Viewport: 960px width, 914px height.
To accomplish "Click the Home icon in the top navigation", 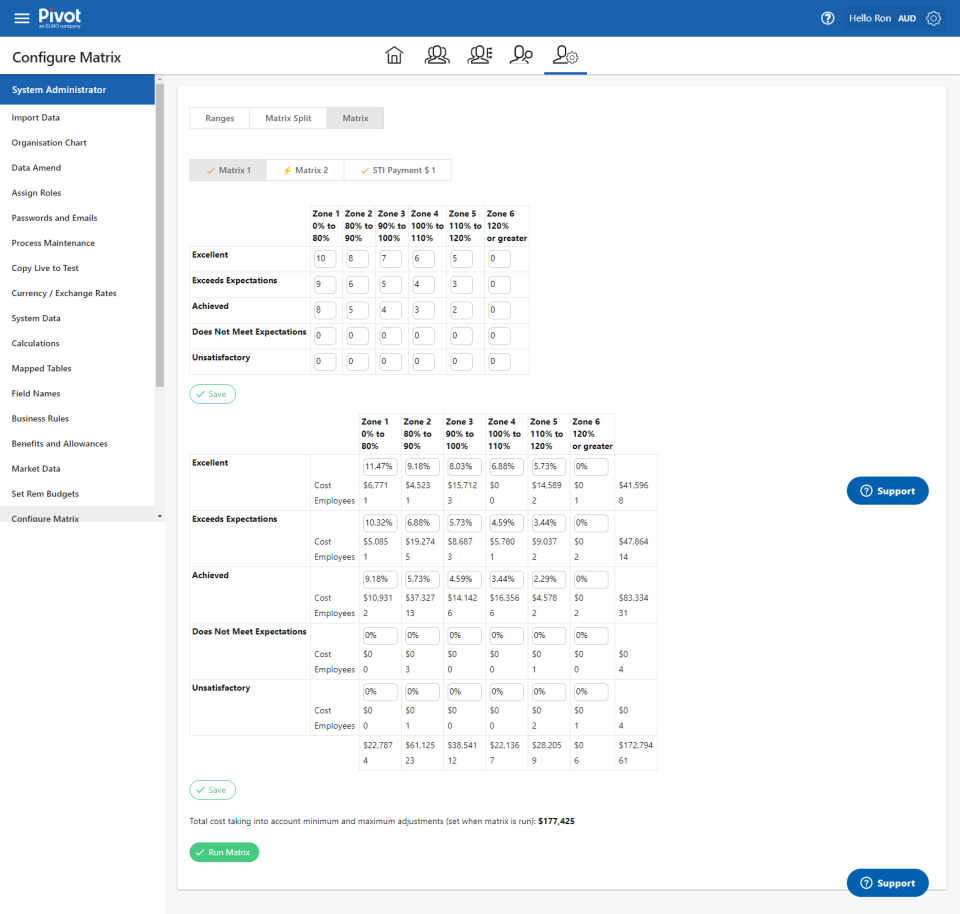I will pos(394,56).
